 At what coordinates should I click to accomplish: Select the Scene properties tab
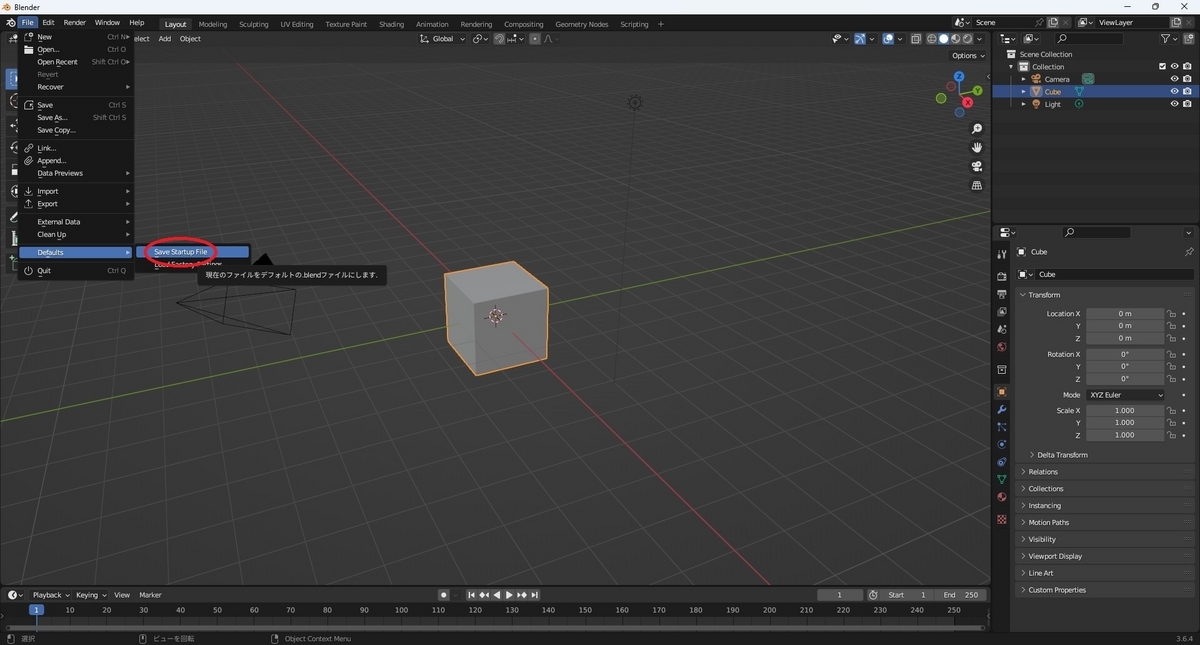[1000, 330]
